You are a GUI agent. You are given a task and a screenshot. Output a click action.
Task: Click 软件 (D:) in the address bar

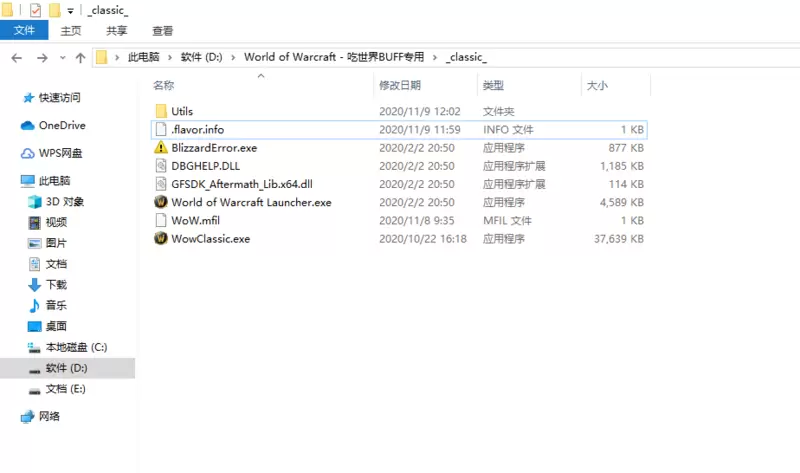[x=202, y=57]
